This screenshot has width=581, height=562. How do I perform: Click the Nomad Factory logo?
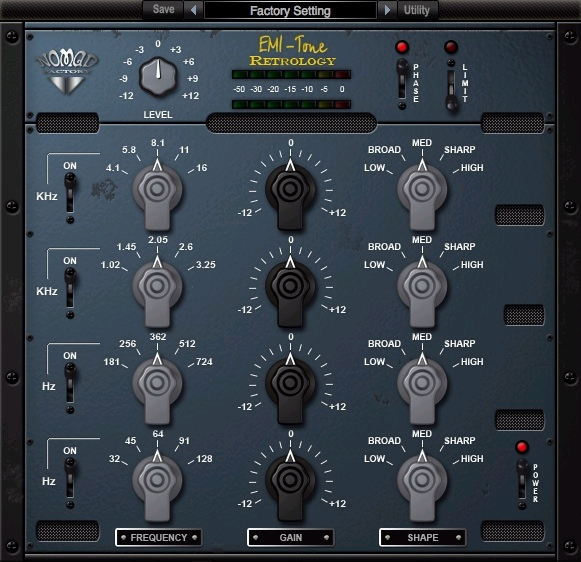point(67,72)
